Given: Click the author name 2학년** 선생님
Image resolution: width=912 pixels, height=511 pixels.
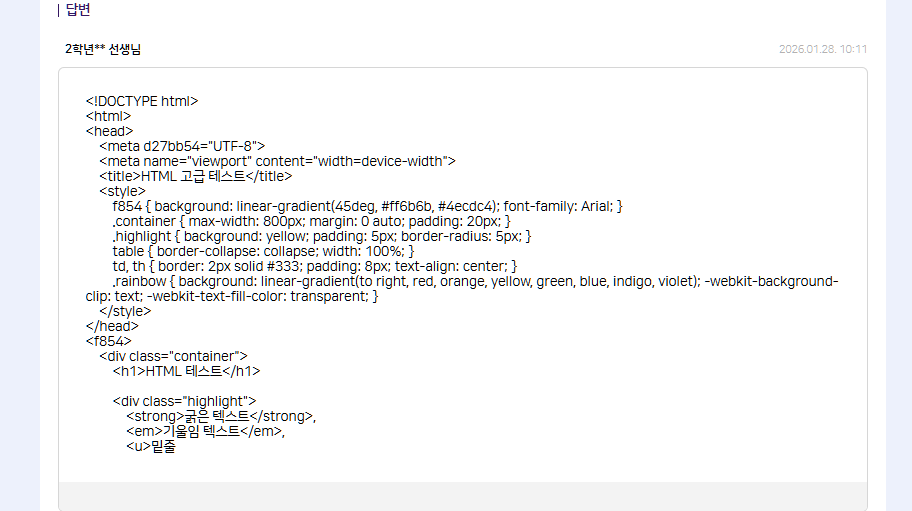Looking at the screenshot, I should pyautogui.click(x=103, y=49).
